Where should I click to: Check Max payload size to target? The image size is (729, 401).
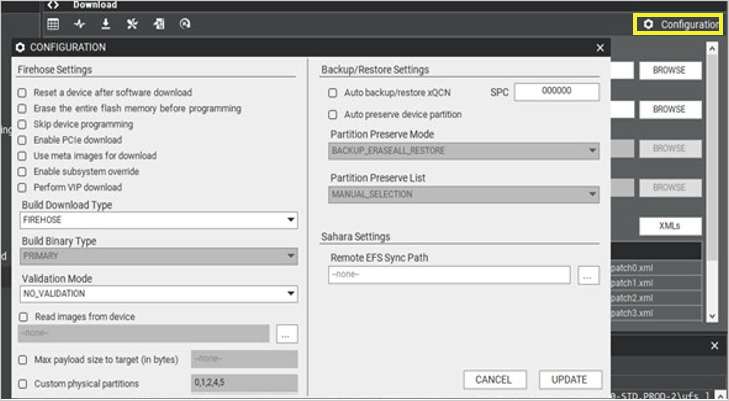[x=22, y=360]
